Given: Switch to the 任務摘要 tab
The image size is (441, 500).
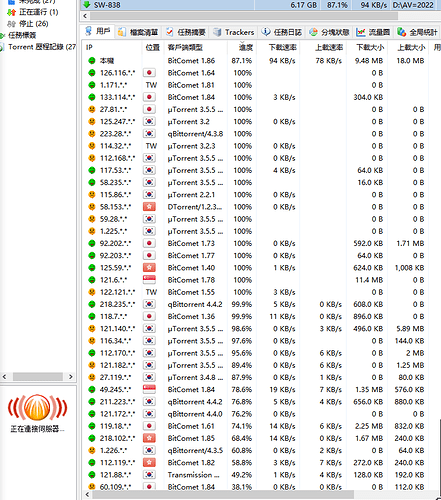Looking at the screenshot, I should coord(186,32).
